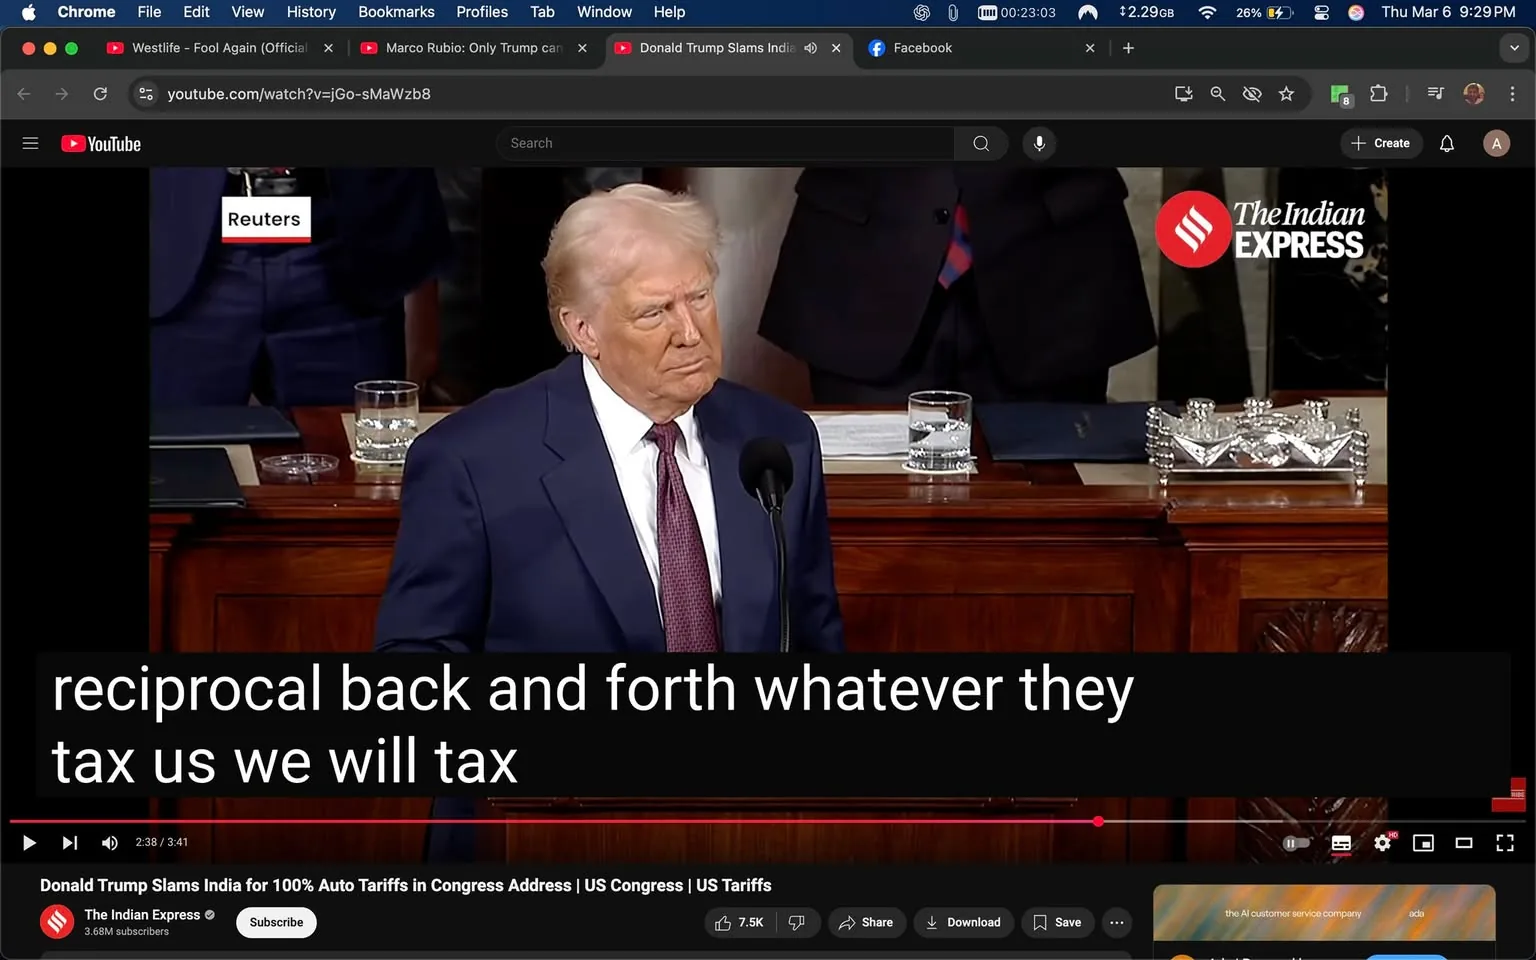Open the Bookmarks menu in menu bar
Image resolution: width=1536 pixels, height=960 pixels.
[x=396, y=12]
